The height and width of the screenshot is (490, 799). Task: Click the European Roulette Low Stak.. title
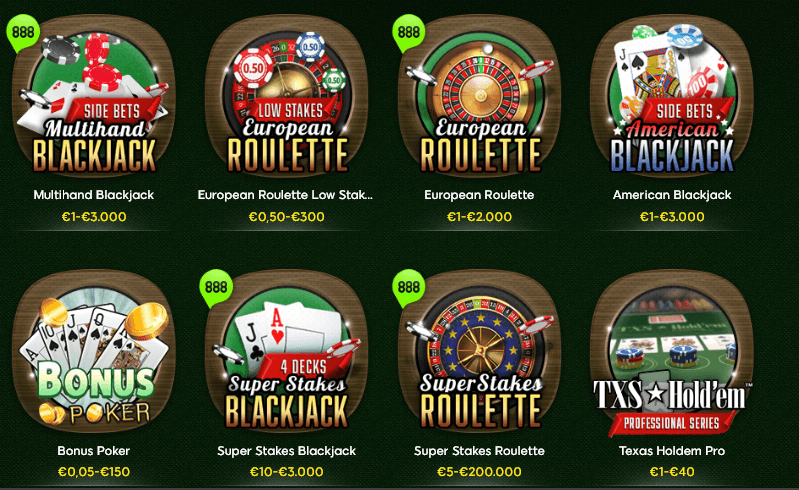click(x=285, y=195)
